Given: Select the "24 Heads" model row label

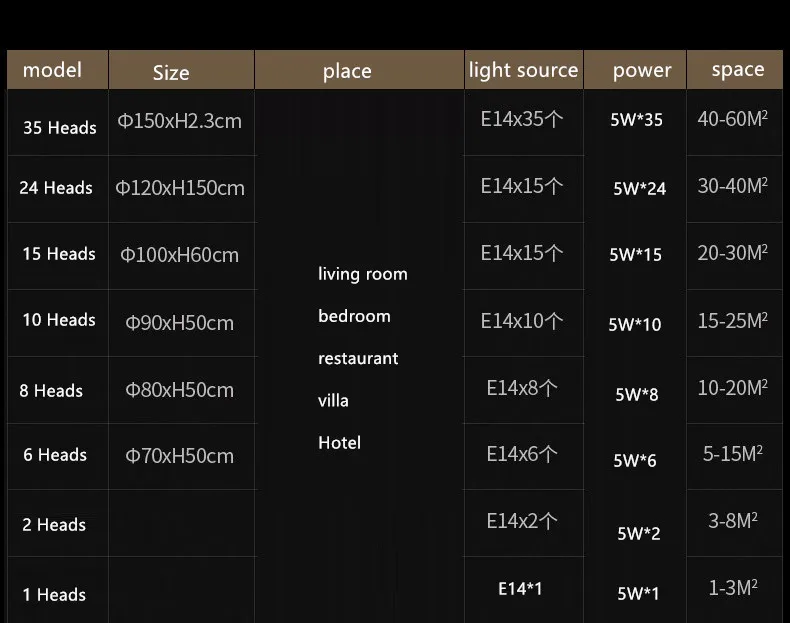Looking at the screenshot, I should point(56,188).
